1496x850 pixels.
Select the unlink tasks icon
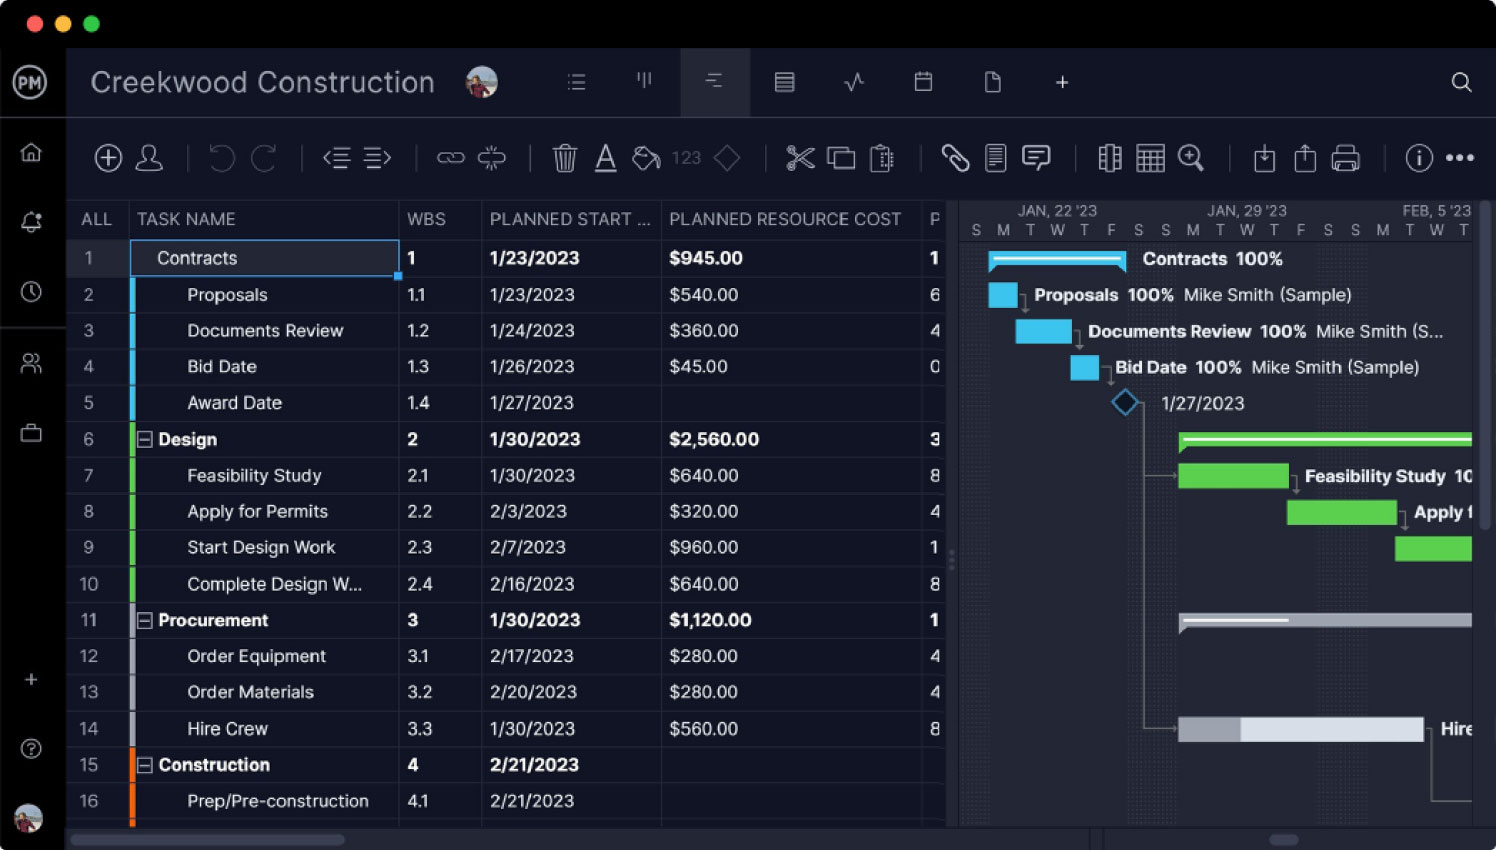[x=492, y=157]
